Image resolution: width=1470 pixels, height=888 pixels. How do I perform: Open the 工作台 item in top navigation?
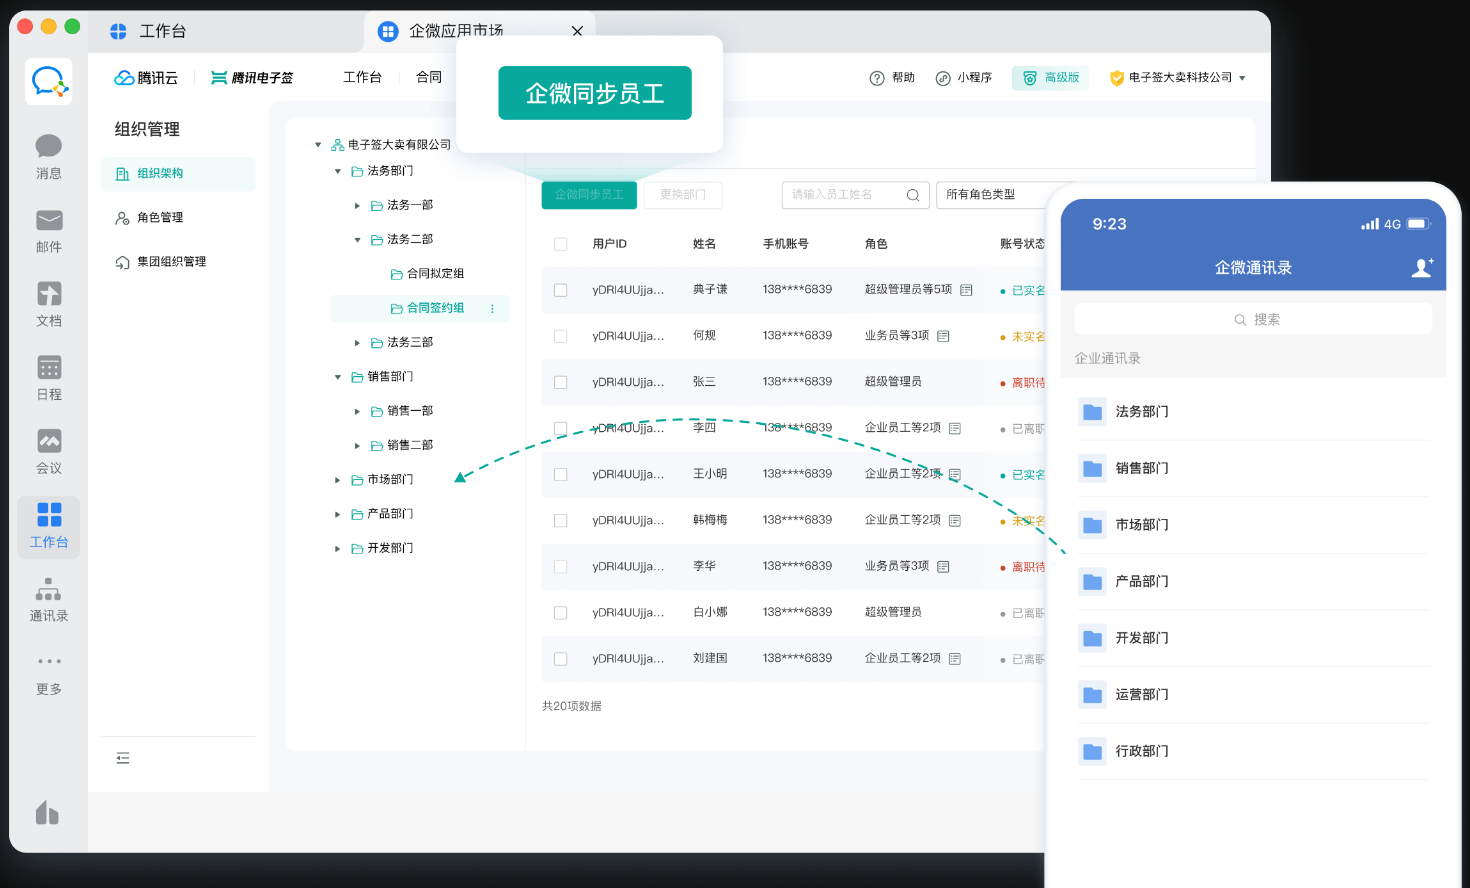[x=362, y=78]
